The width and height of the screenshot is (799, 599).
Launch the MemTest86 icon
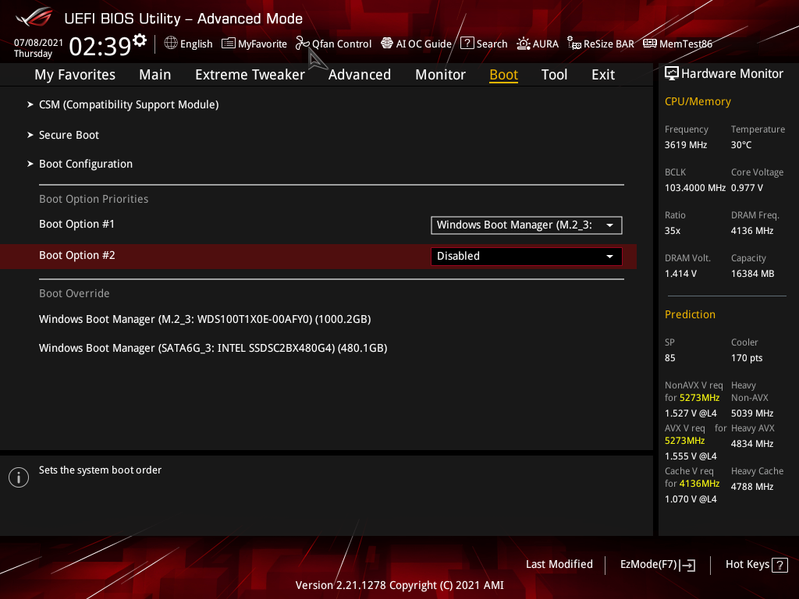pyautogui.click(x=650, y=43)
